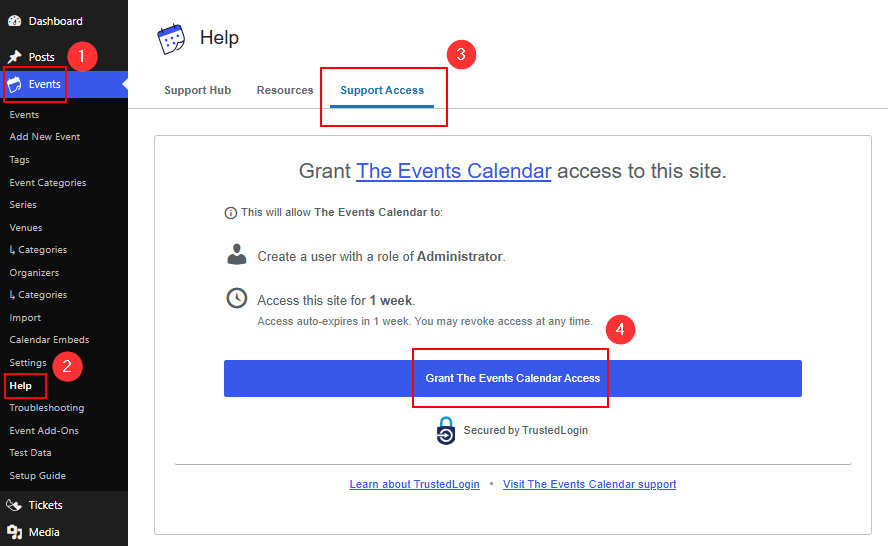
Task: Select the Support Access tab
Action: tap(382, 90)
